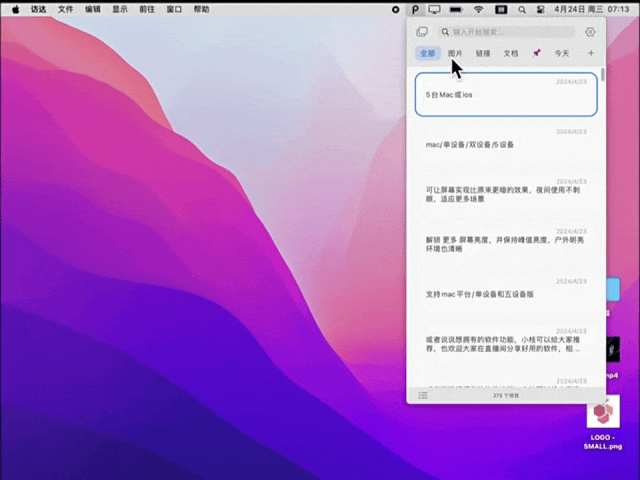
Task: Click the item count label at panel bottom
Action: pyautogui.click(x=506, y=396)
